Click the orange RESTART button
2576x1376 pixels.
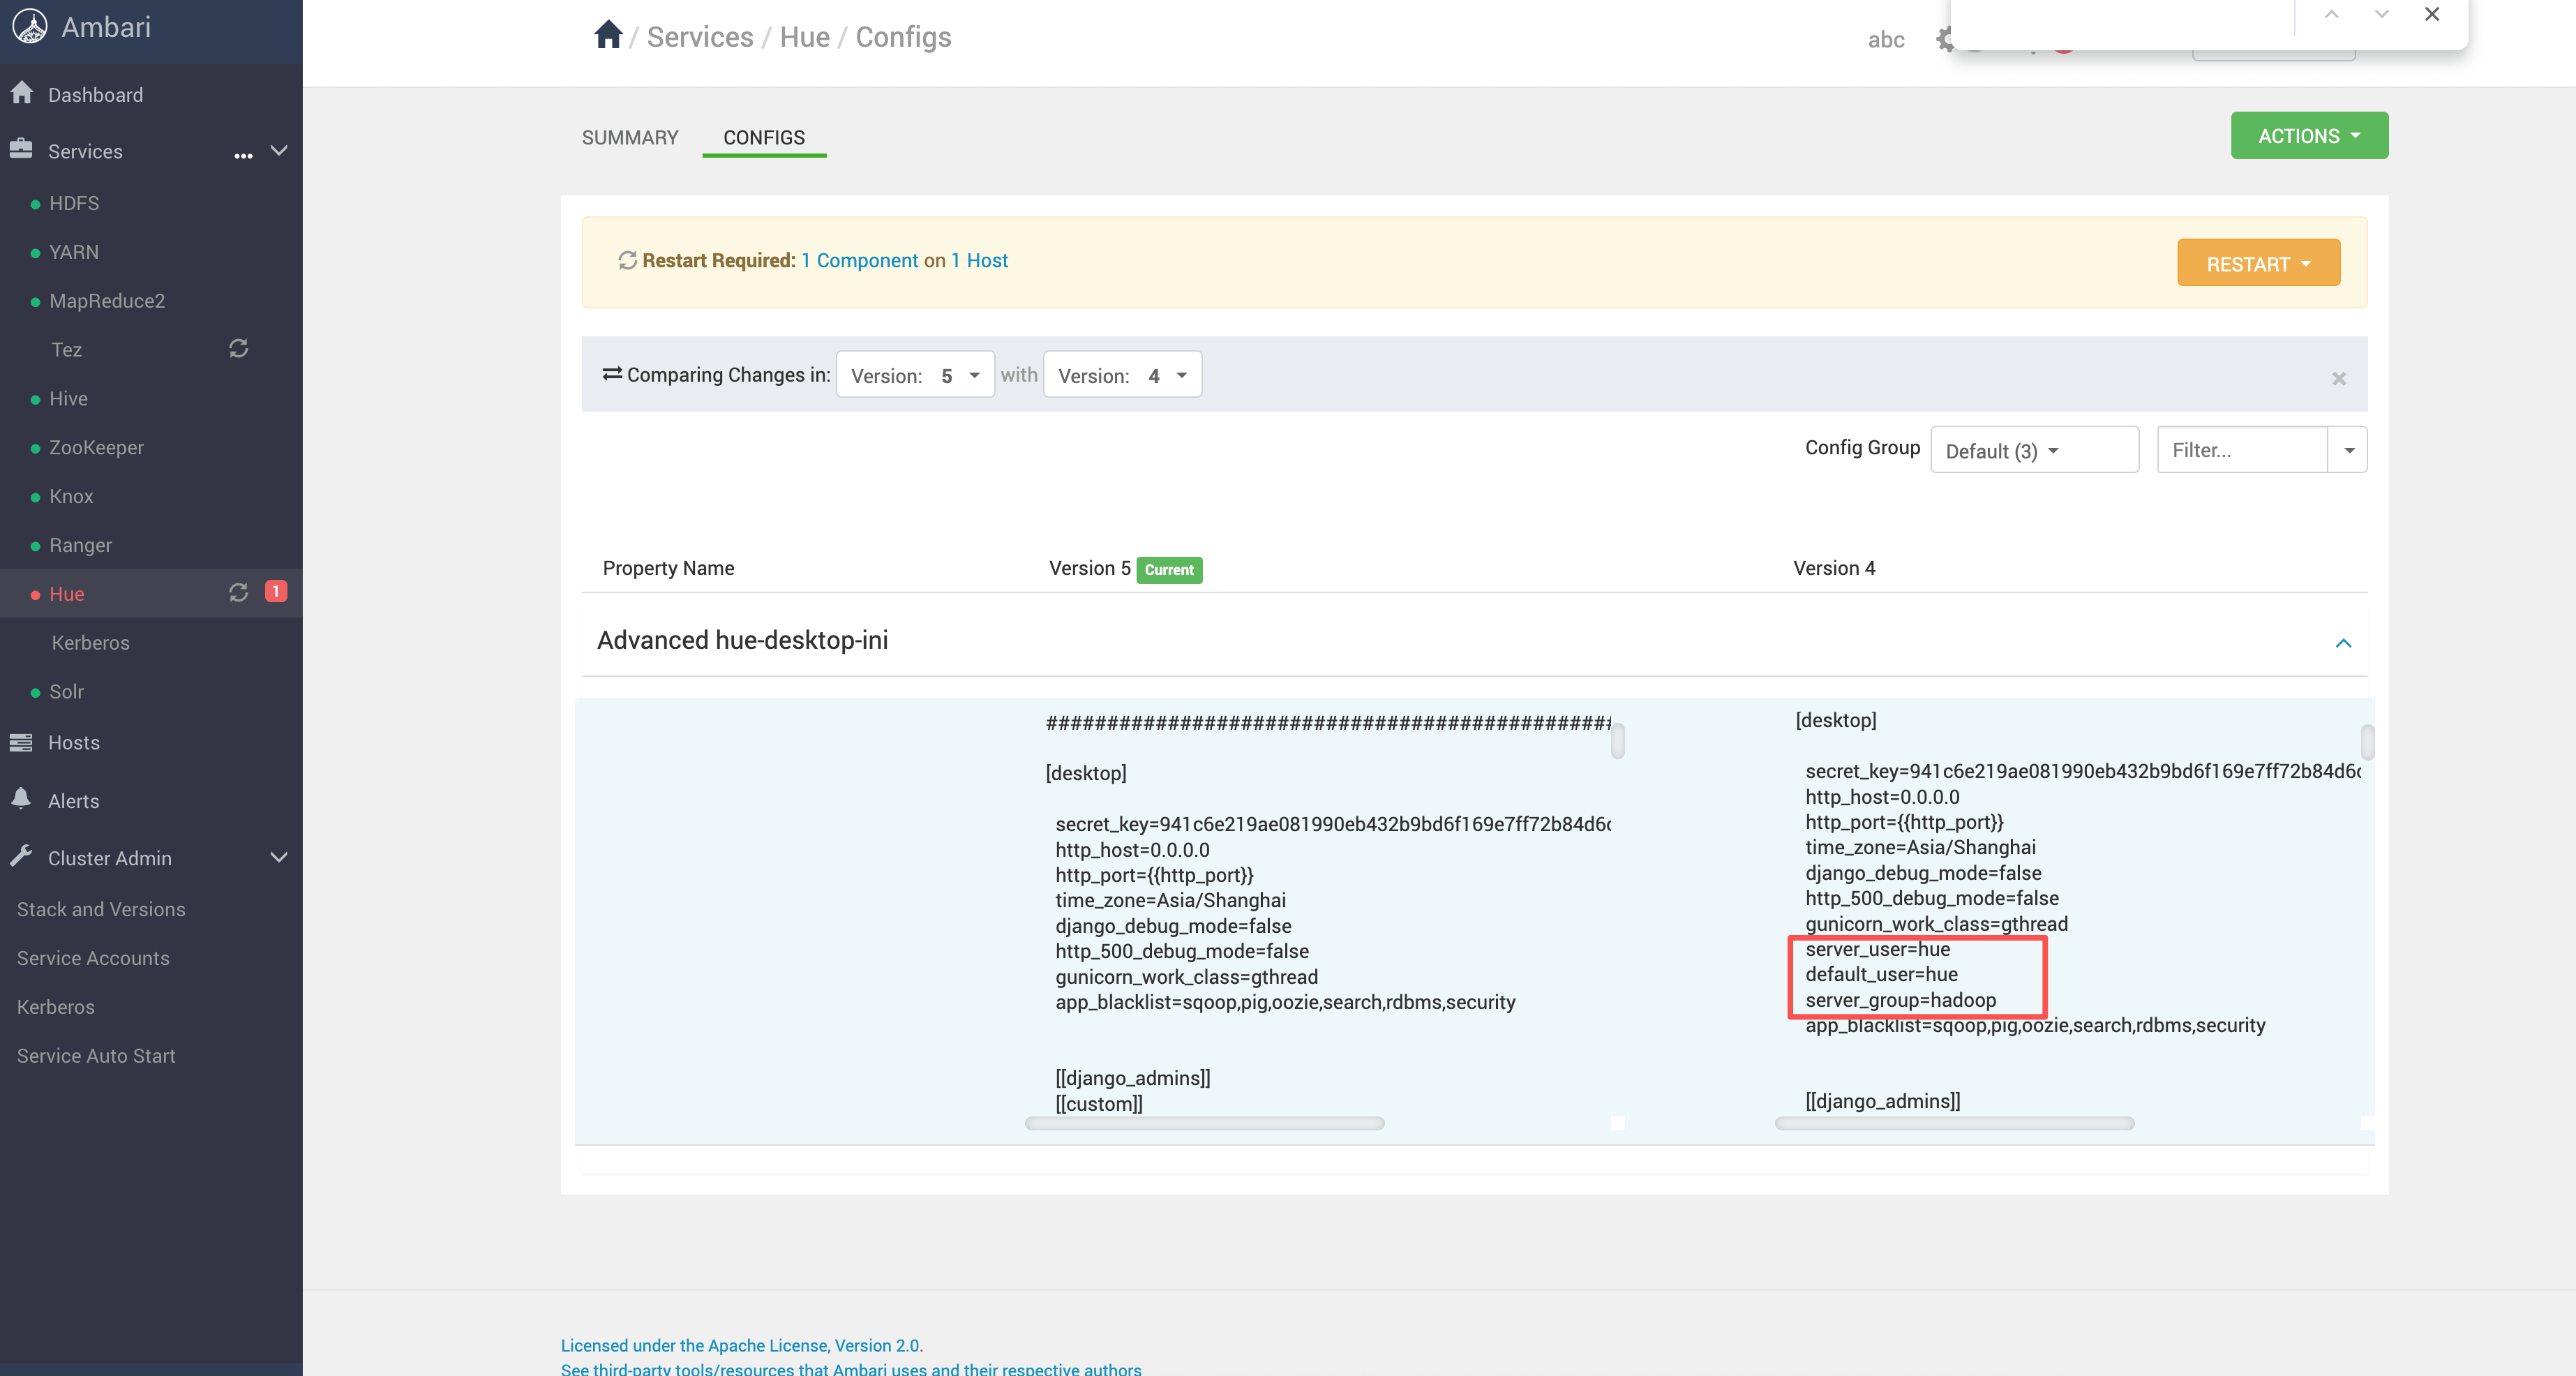click(2258, 264)
